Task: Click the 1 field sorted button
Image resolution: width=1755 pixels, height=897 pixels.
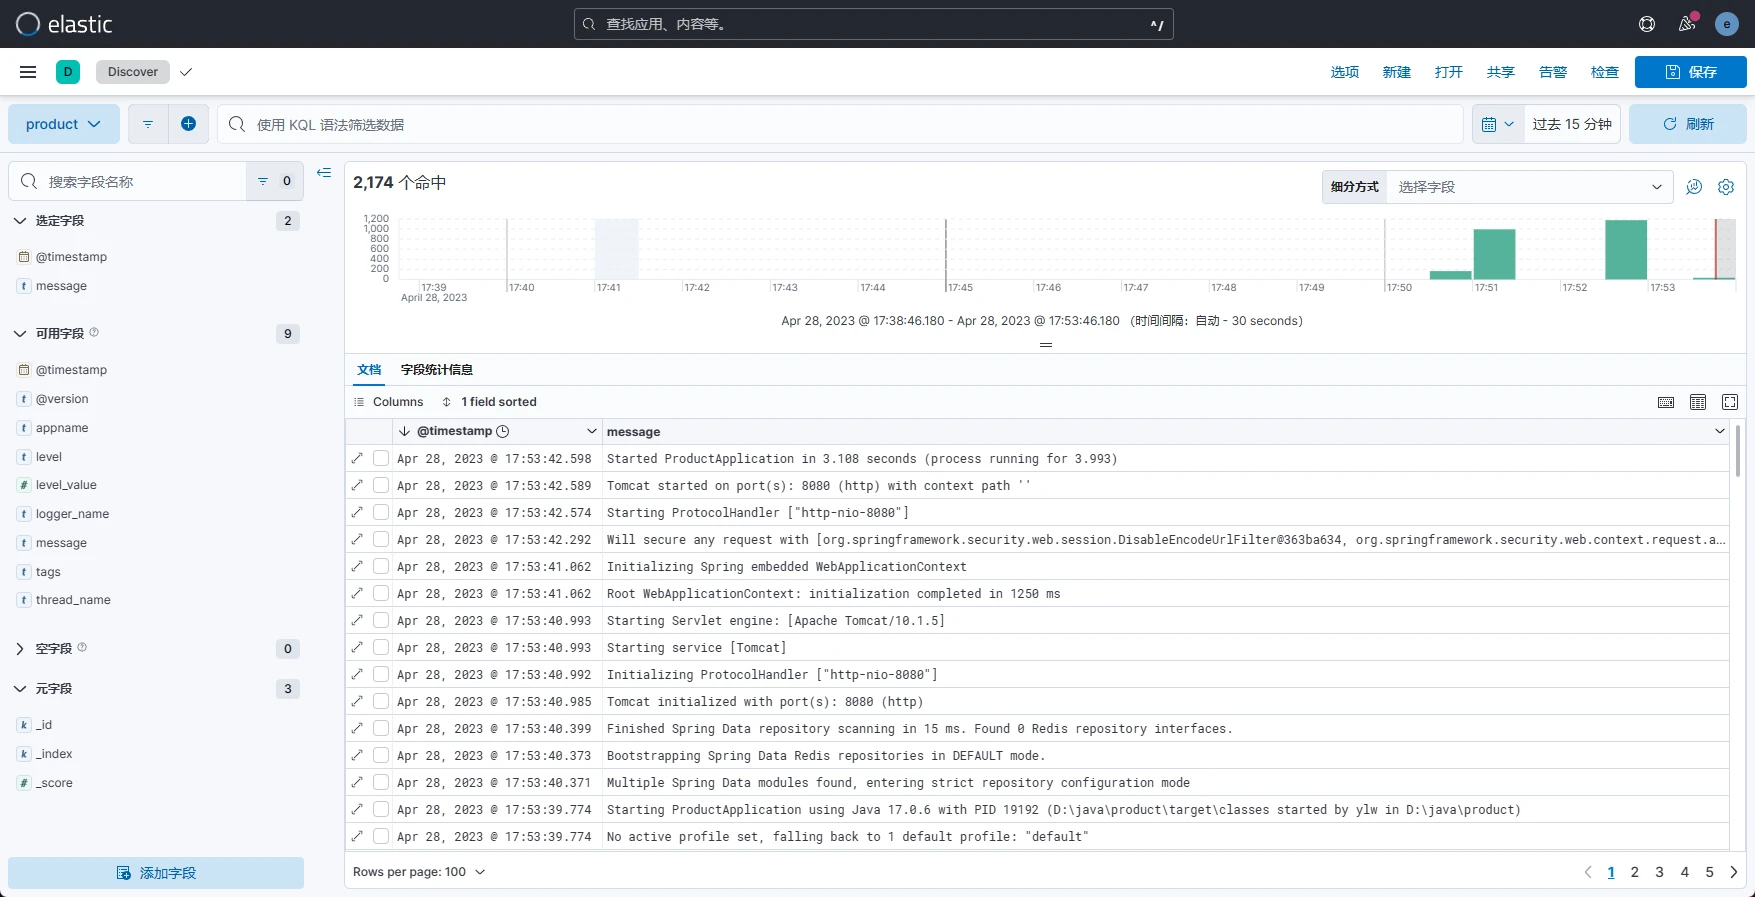Action: pyautogui.click(x=489, y=402)
